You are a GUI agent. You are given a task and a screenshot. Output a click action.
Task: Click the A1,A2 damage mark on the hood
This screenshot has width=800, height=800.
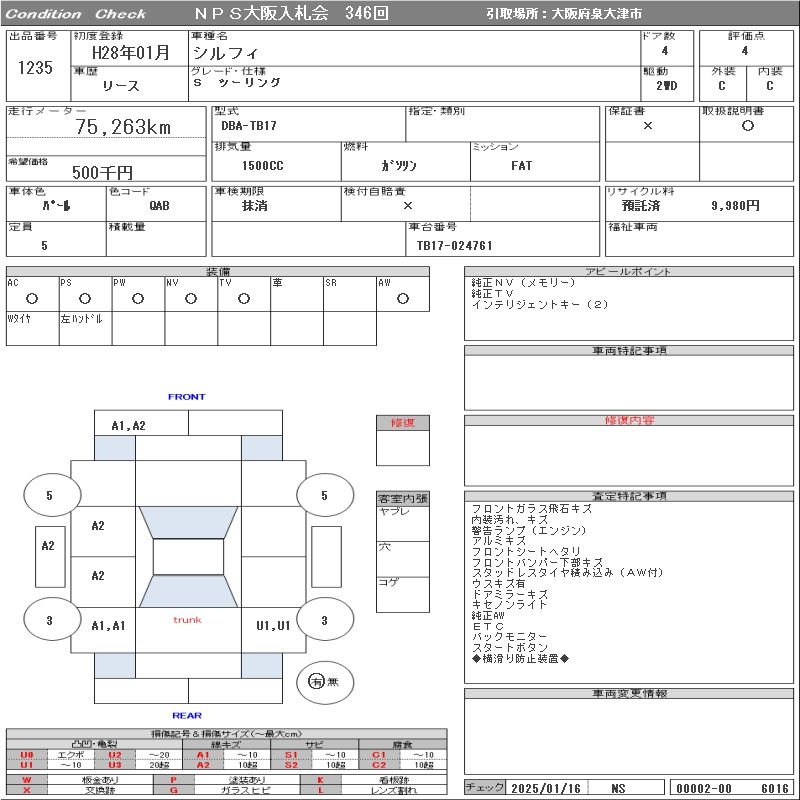[x=128, y=425]
